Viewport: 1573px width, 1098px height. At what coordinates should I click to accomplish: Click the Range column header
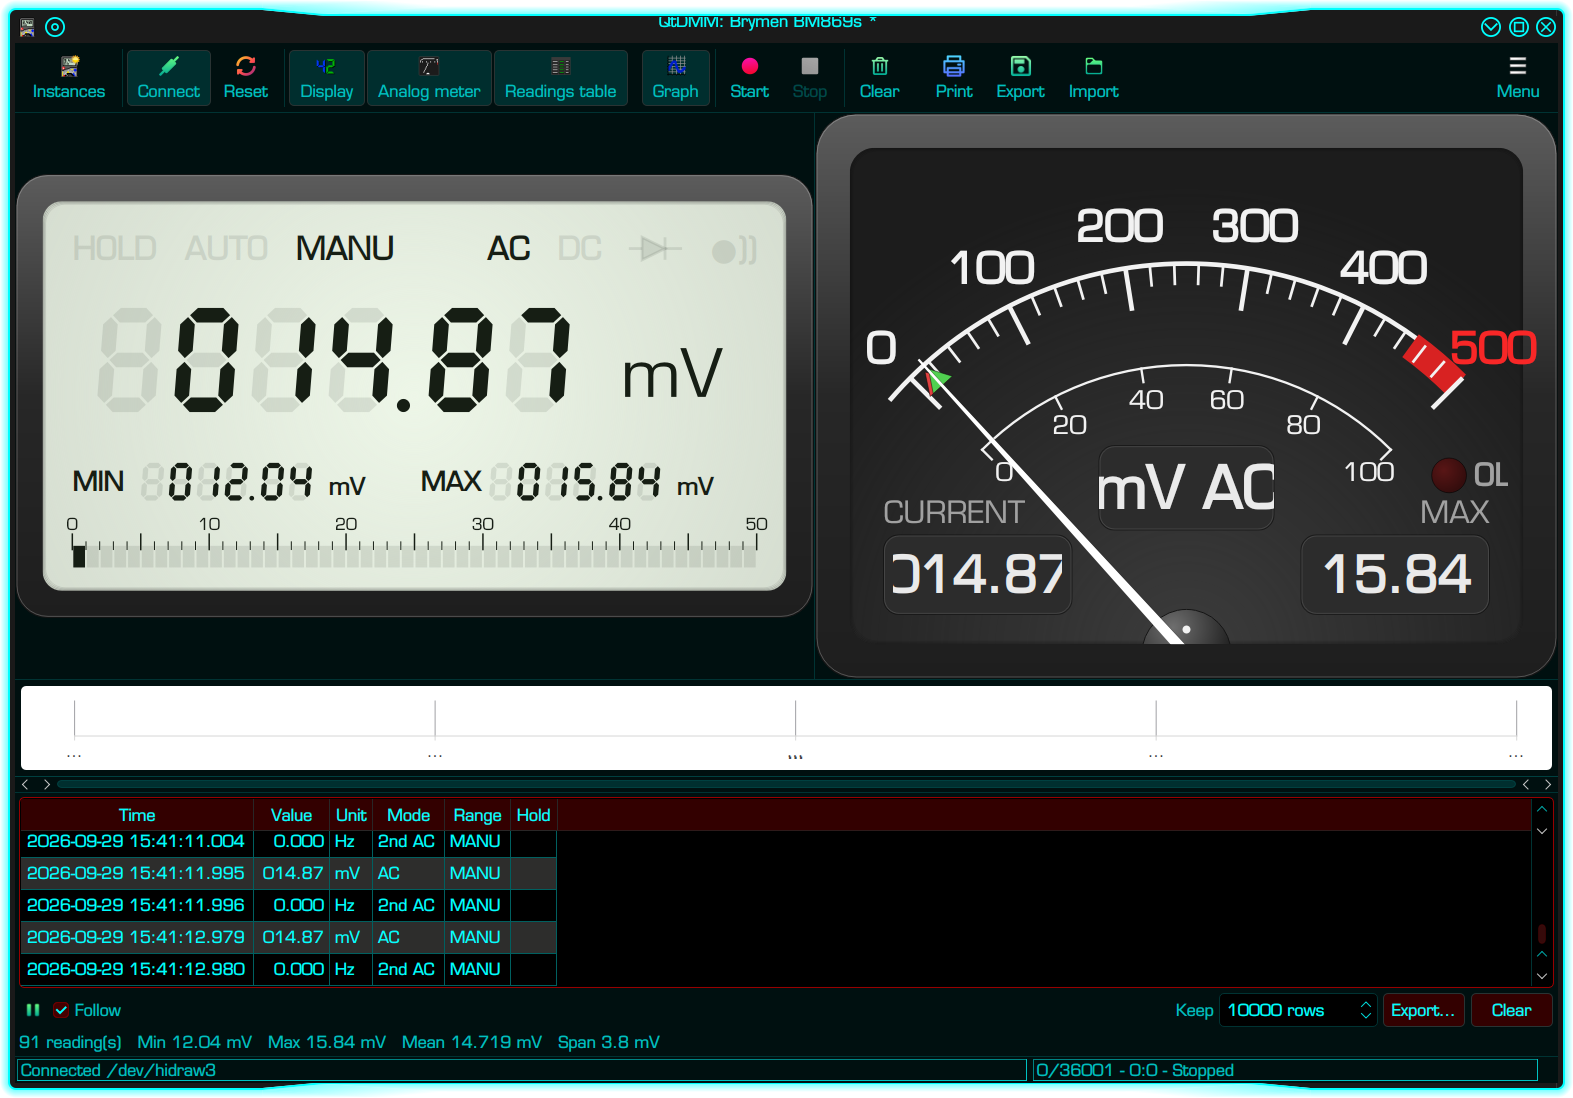(477, 815)
